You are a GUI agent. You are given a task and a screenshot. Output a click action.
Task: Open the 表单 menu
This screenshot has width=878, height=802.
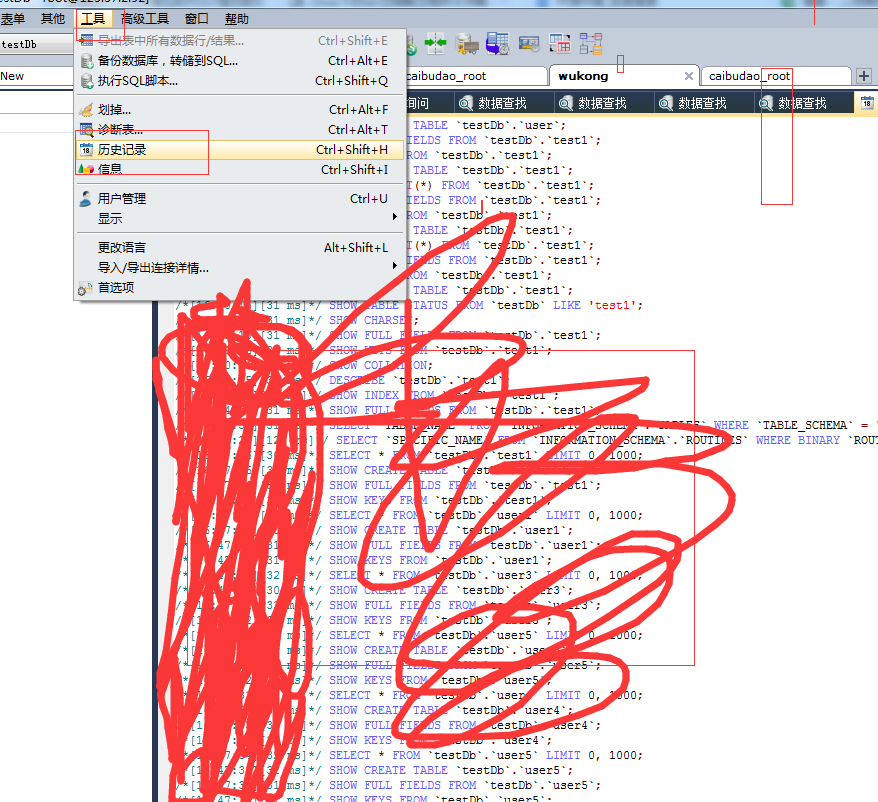click(12, 19)
